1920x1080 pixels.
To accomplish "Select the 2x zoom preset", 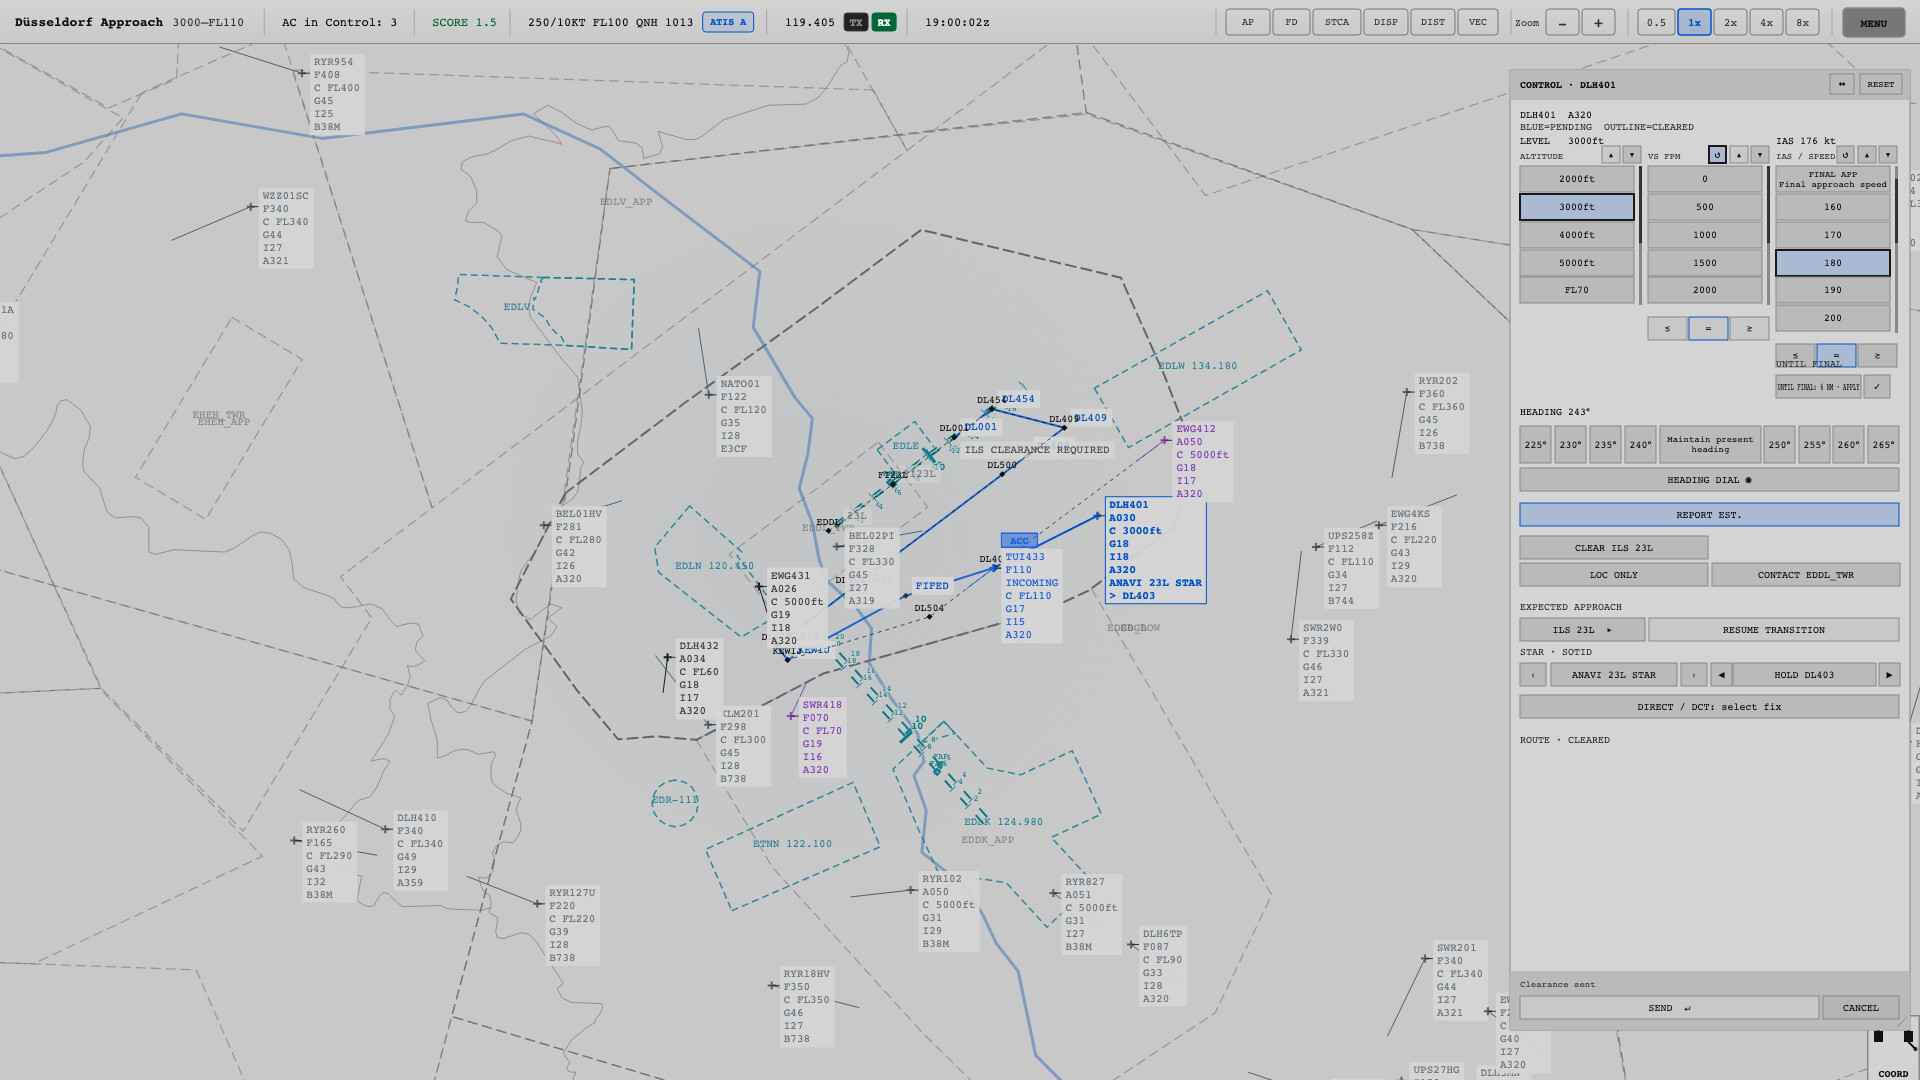I will (1730, 23).
